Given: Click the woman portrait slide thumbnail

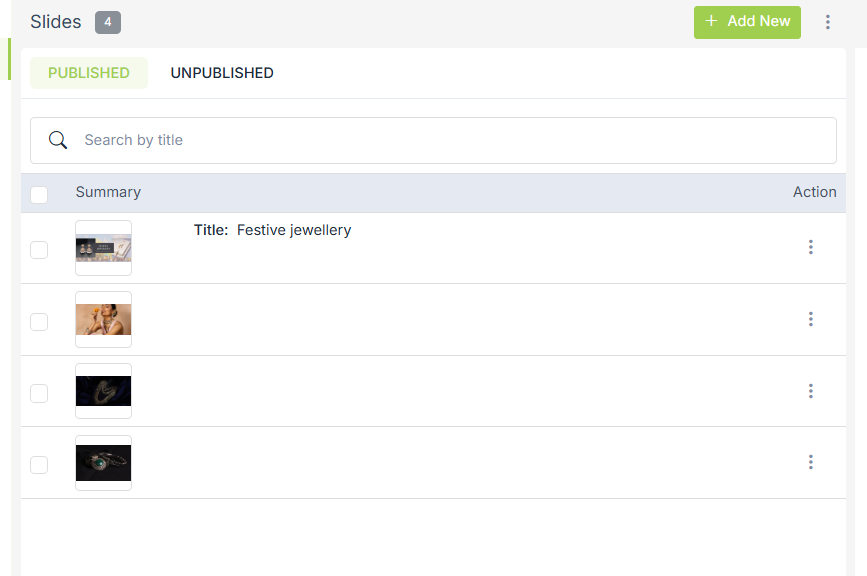Looking at the screenshot, I should [103, 320].
